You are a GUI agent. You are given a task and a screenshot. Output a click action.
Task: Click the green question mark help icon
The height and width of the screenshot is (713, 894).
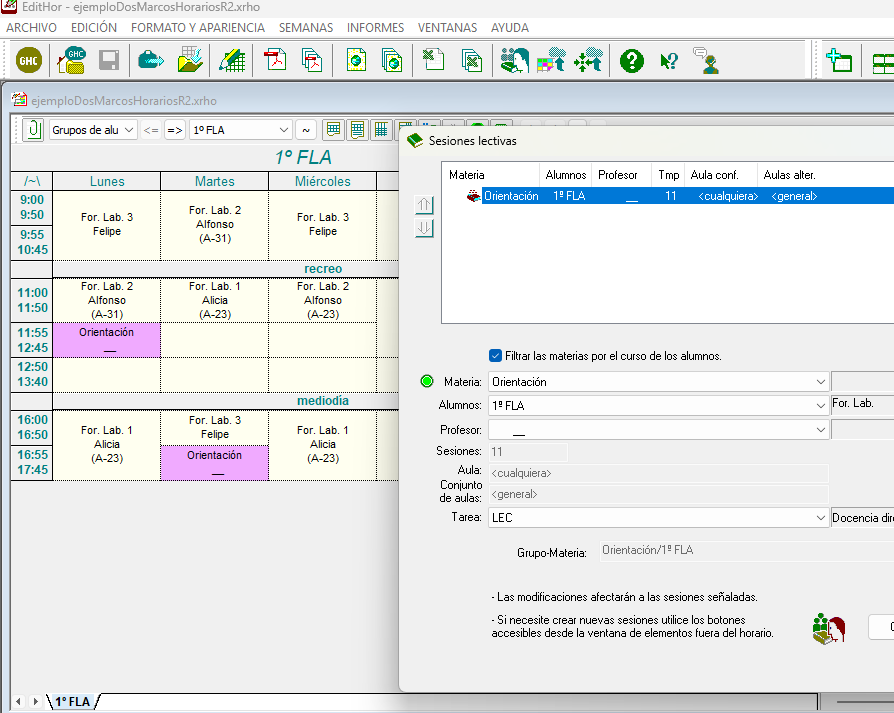tap(632, 60)
